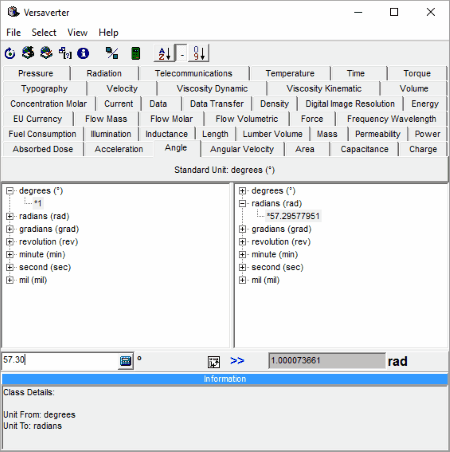Switch to the Energy tab
This screenshot has height=452, width=450.
point(425,104)
